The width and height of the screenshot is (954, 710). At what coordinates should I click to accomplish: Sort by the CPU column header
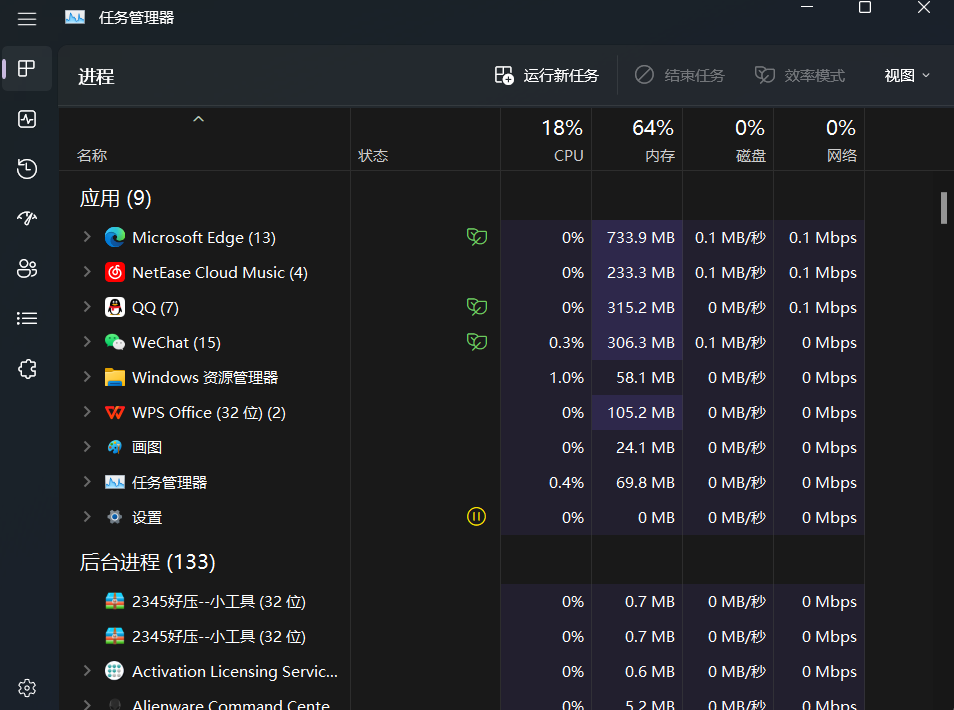click(x=546, y=140)
